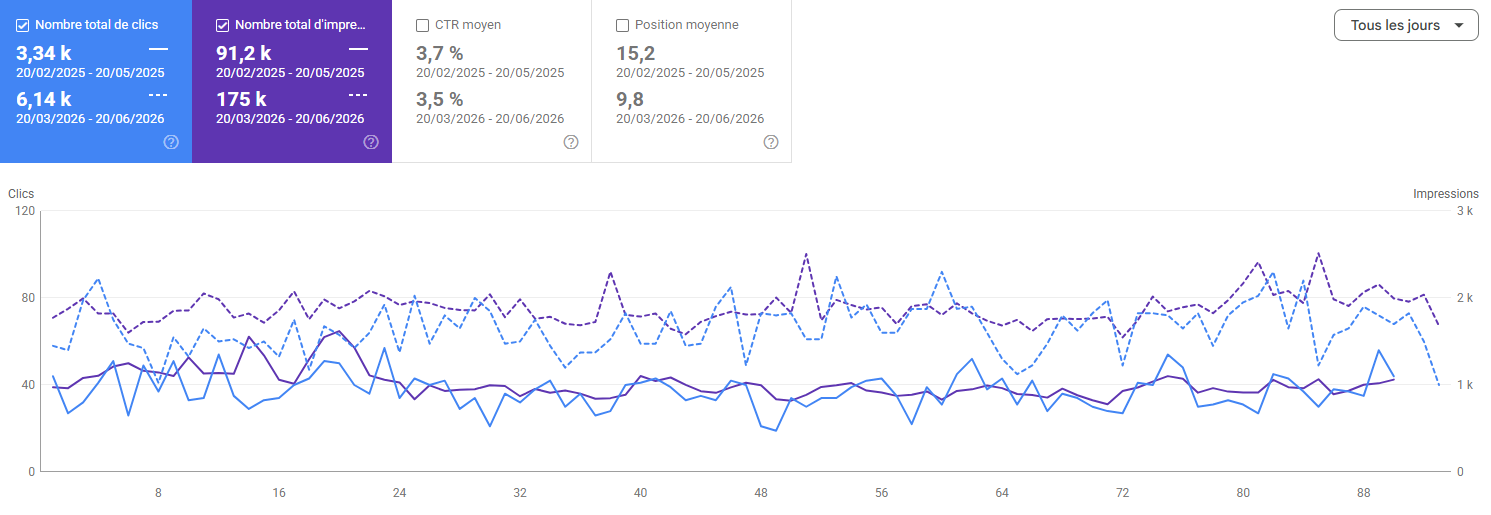Enable the CTR moyen checkbox
The height and width of the screenshot is (515, 1491).
tap(422, 25)
